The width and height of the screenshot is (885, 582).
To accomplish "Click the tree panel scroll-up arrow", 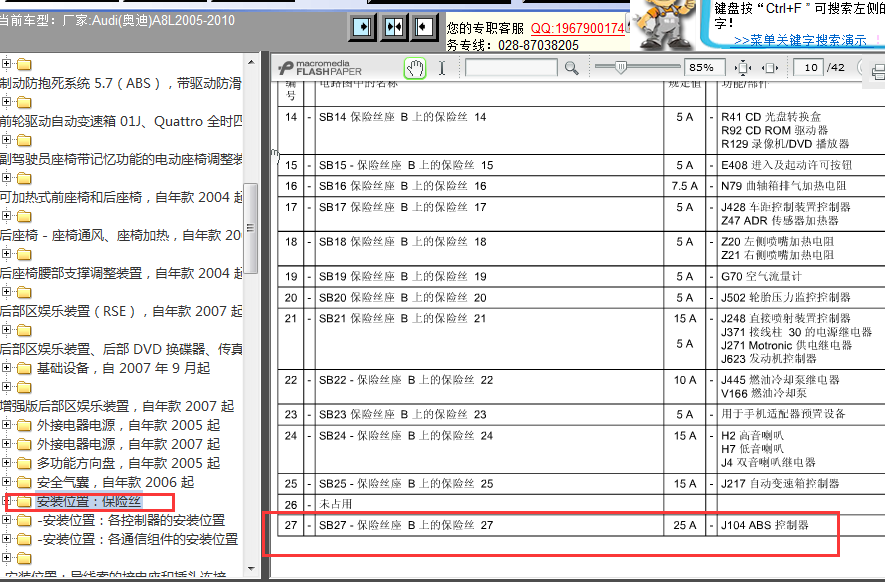I will [251, 62].
